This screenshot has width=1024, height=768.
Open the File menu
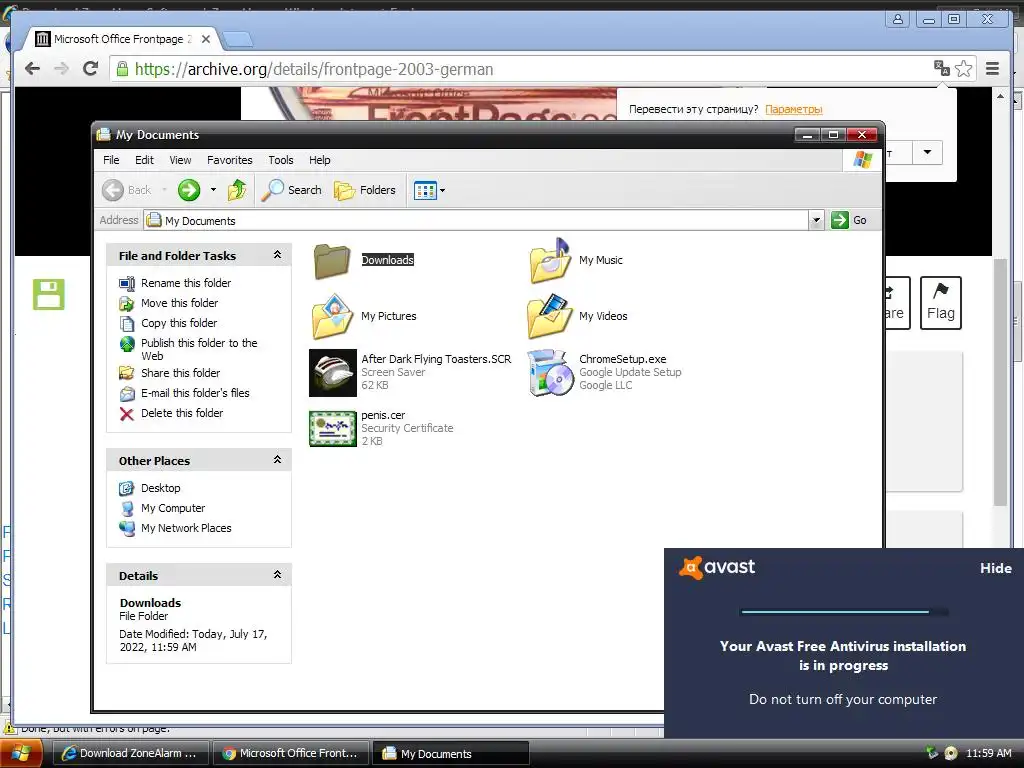111,160
